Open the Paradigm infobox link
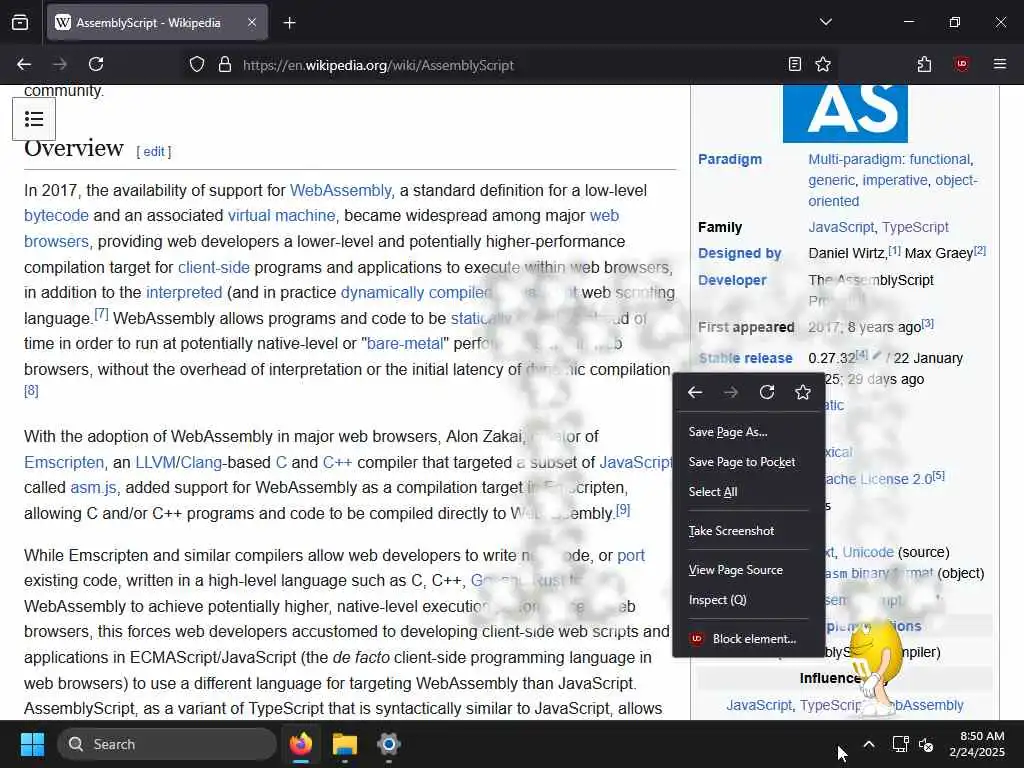 [x=729, y=159]
